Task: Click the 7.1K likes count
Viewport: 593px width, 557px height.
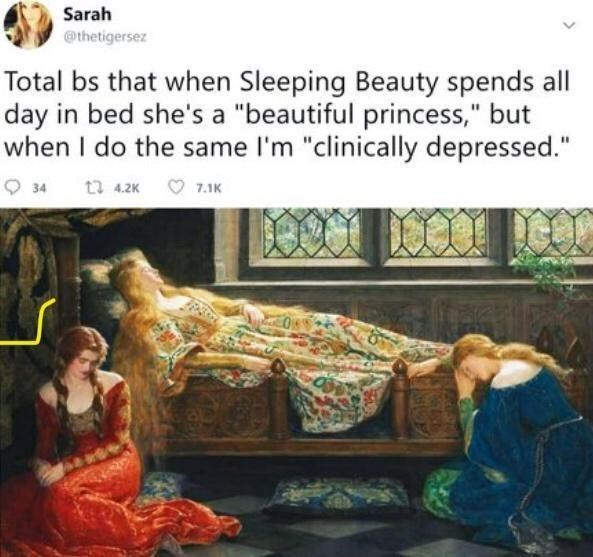Action: pos(208,188)
